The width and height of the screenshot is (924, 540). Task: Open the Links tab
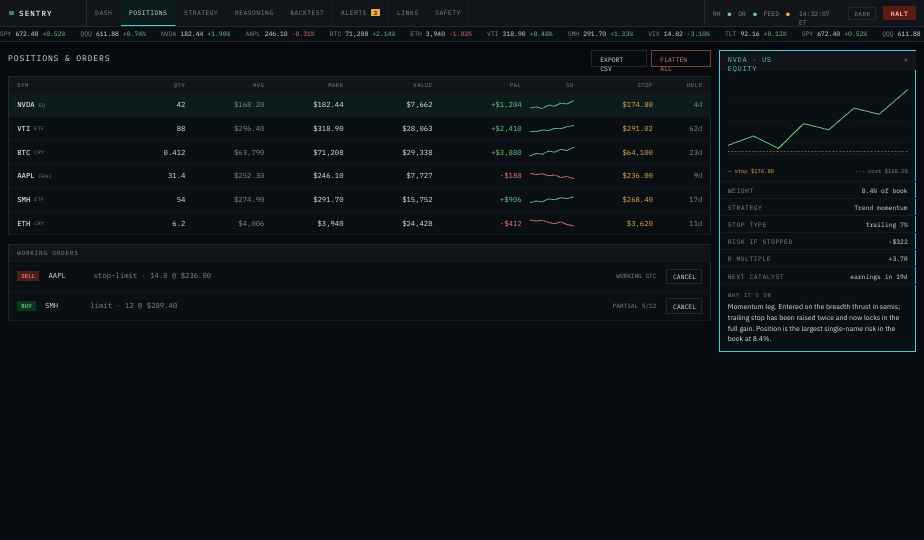407,12
